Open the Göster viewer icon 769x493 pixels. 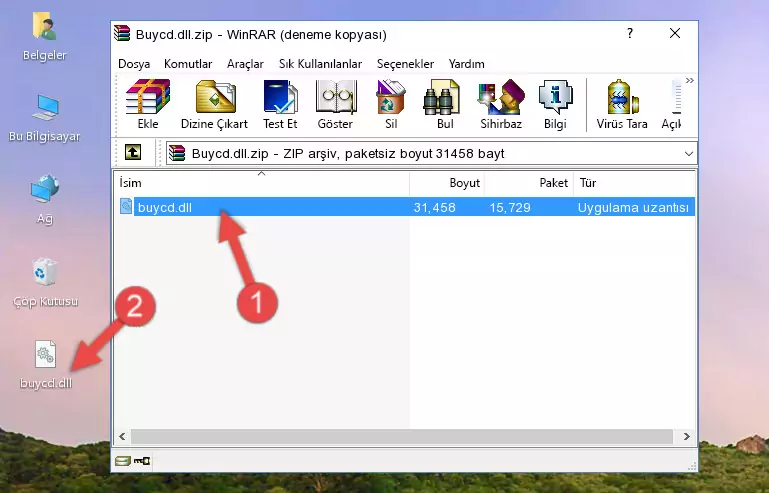point(335,104)
